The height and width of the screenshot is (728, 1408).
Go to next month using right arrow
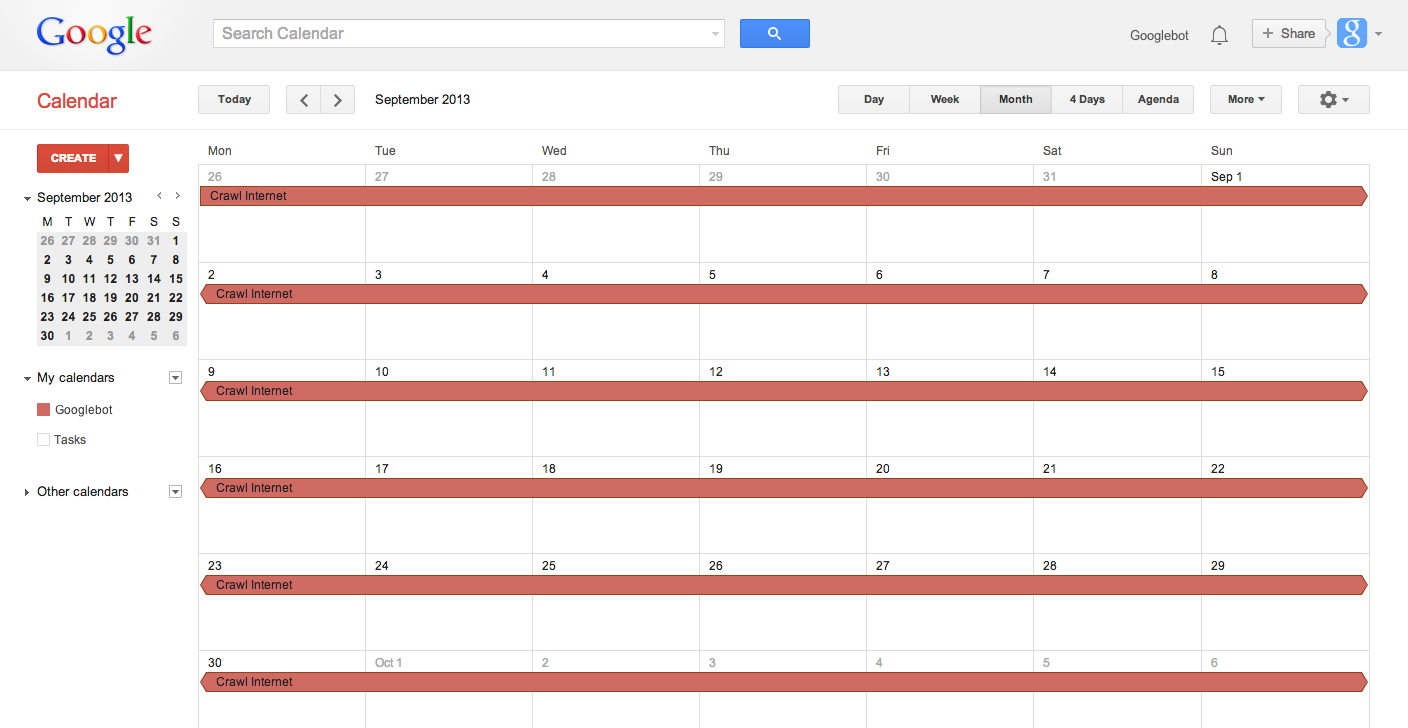(x=338, y=99)
